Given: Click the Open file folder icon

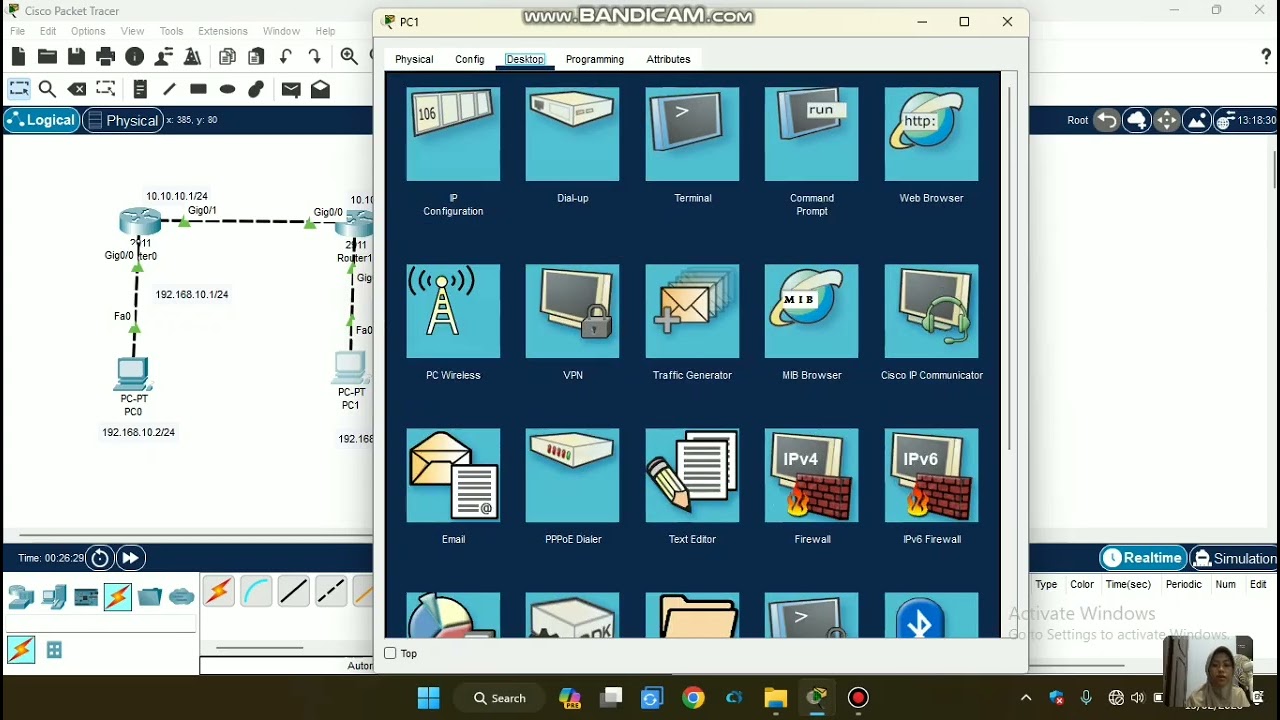Looking at the screenshot, I should click(47, 57).
